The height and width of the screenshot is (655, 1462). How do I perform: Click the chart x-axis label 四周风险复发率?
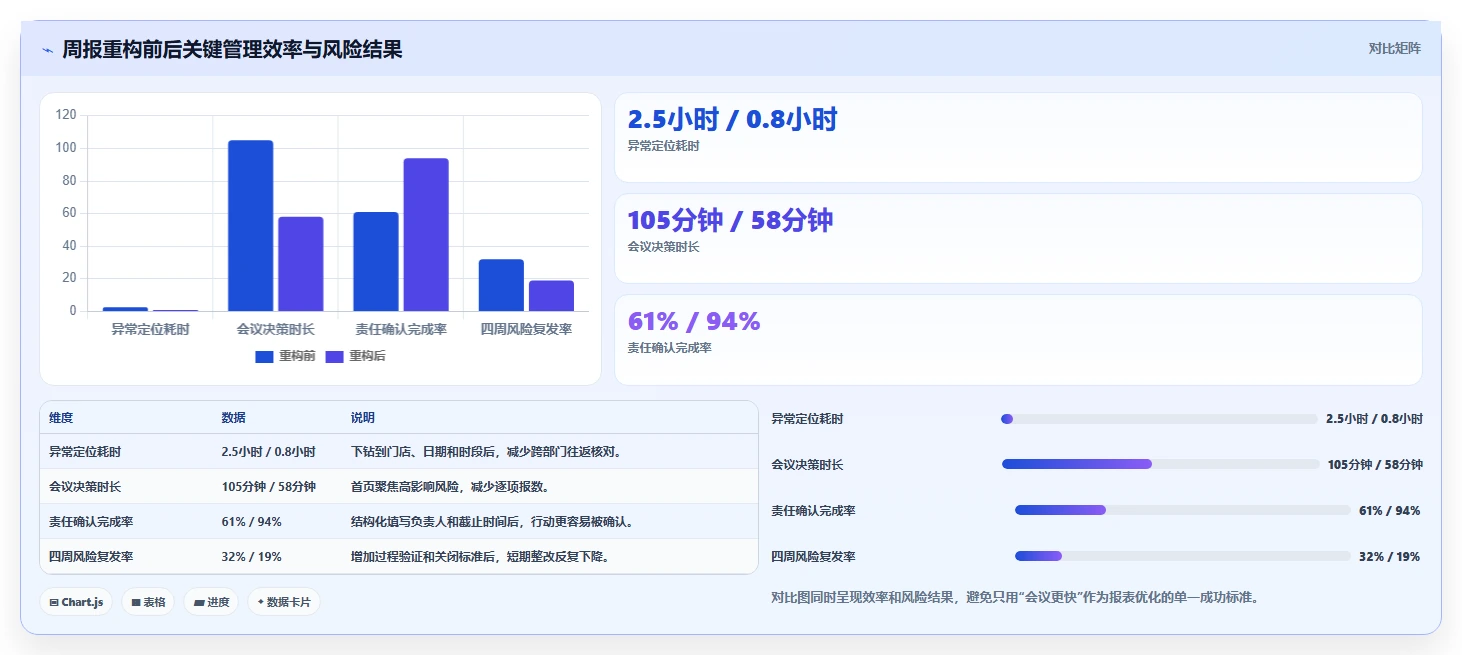(526, 329)
